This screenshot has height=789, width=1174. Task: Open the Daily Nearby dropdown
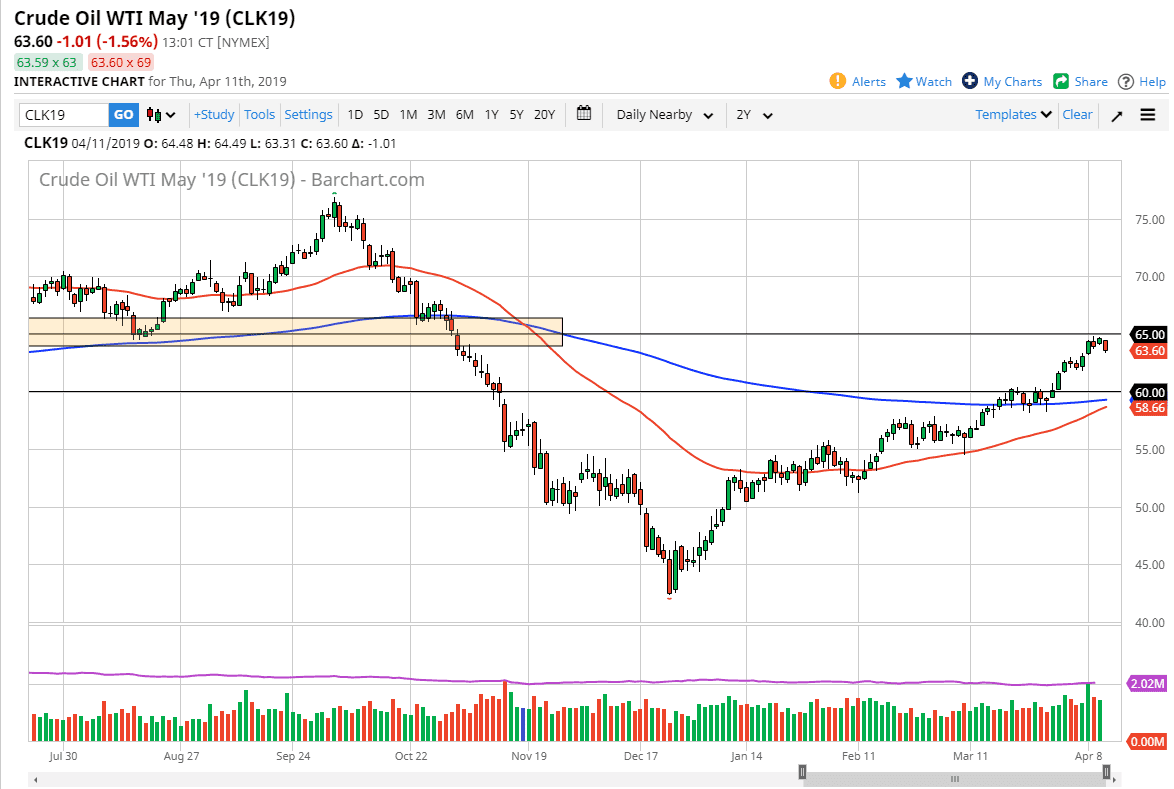(662, 115)
